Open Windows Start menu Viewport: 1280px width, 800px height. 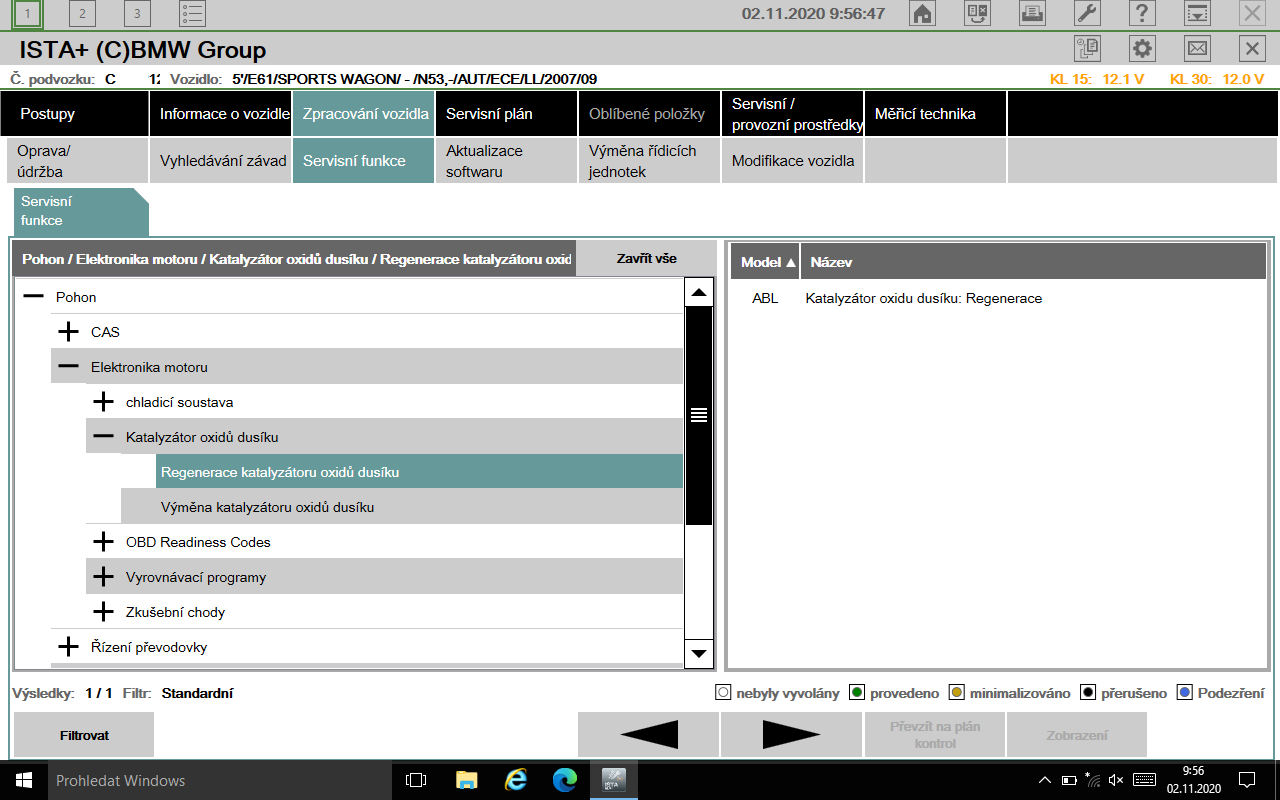[24, 780]
